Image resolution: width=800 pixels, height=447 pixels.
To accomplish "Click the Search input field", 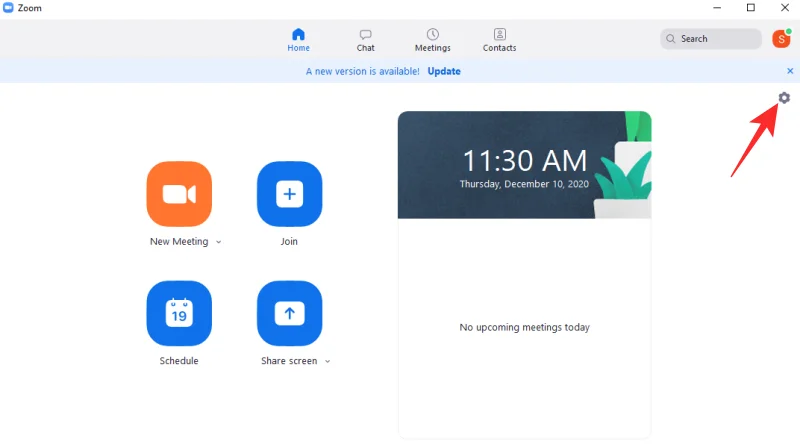I will [x=711, y=39].
